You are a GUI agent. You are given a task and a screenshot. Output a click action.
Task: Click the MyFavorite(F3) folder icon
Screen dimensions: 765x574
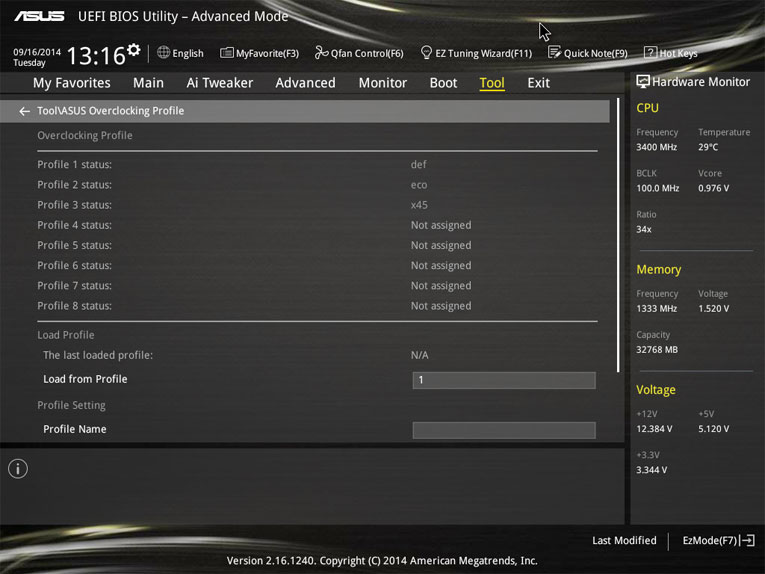pos(227,53)
